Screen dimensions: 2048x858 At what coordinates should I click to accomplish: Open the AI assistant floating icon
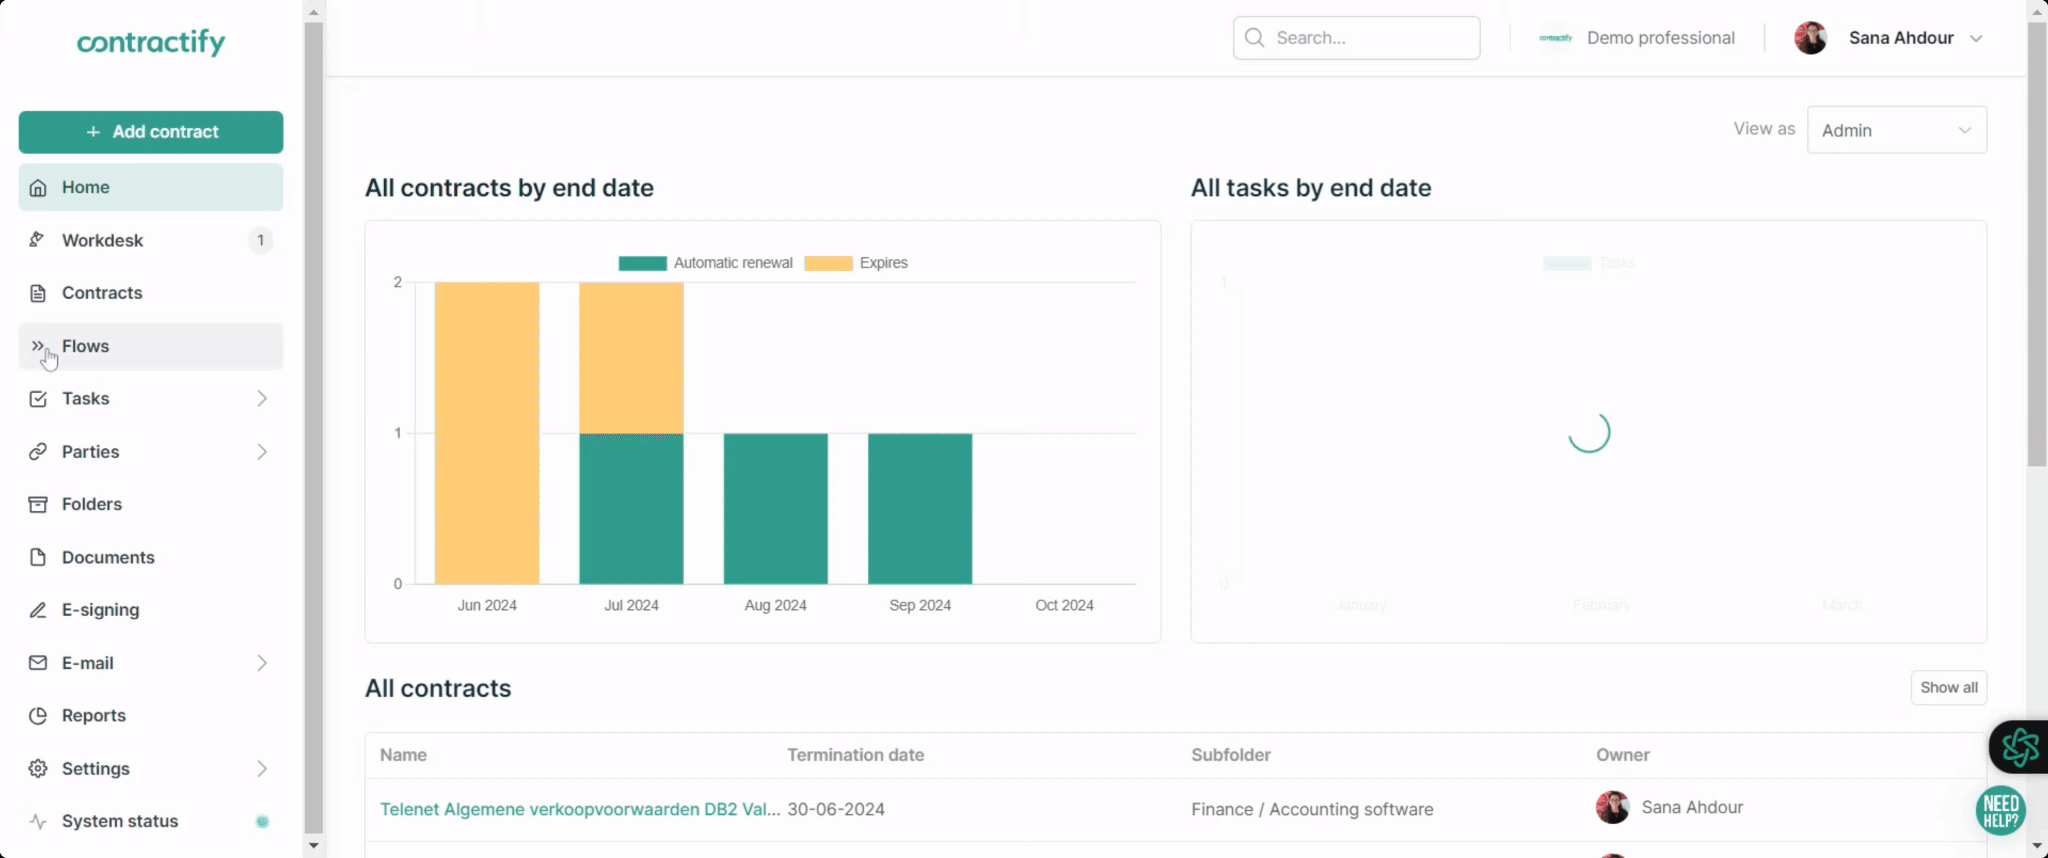(2019, 746)
